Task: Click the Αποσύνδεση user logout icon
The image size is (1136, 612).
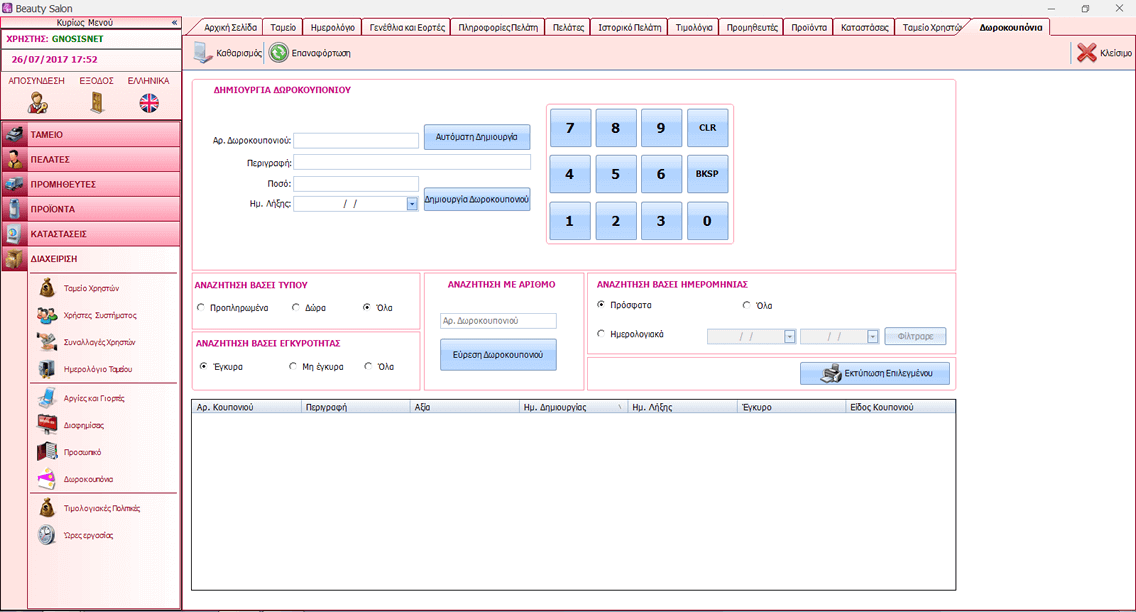Action: click(38, 103)
